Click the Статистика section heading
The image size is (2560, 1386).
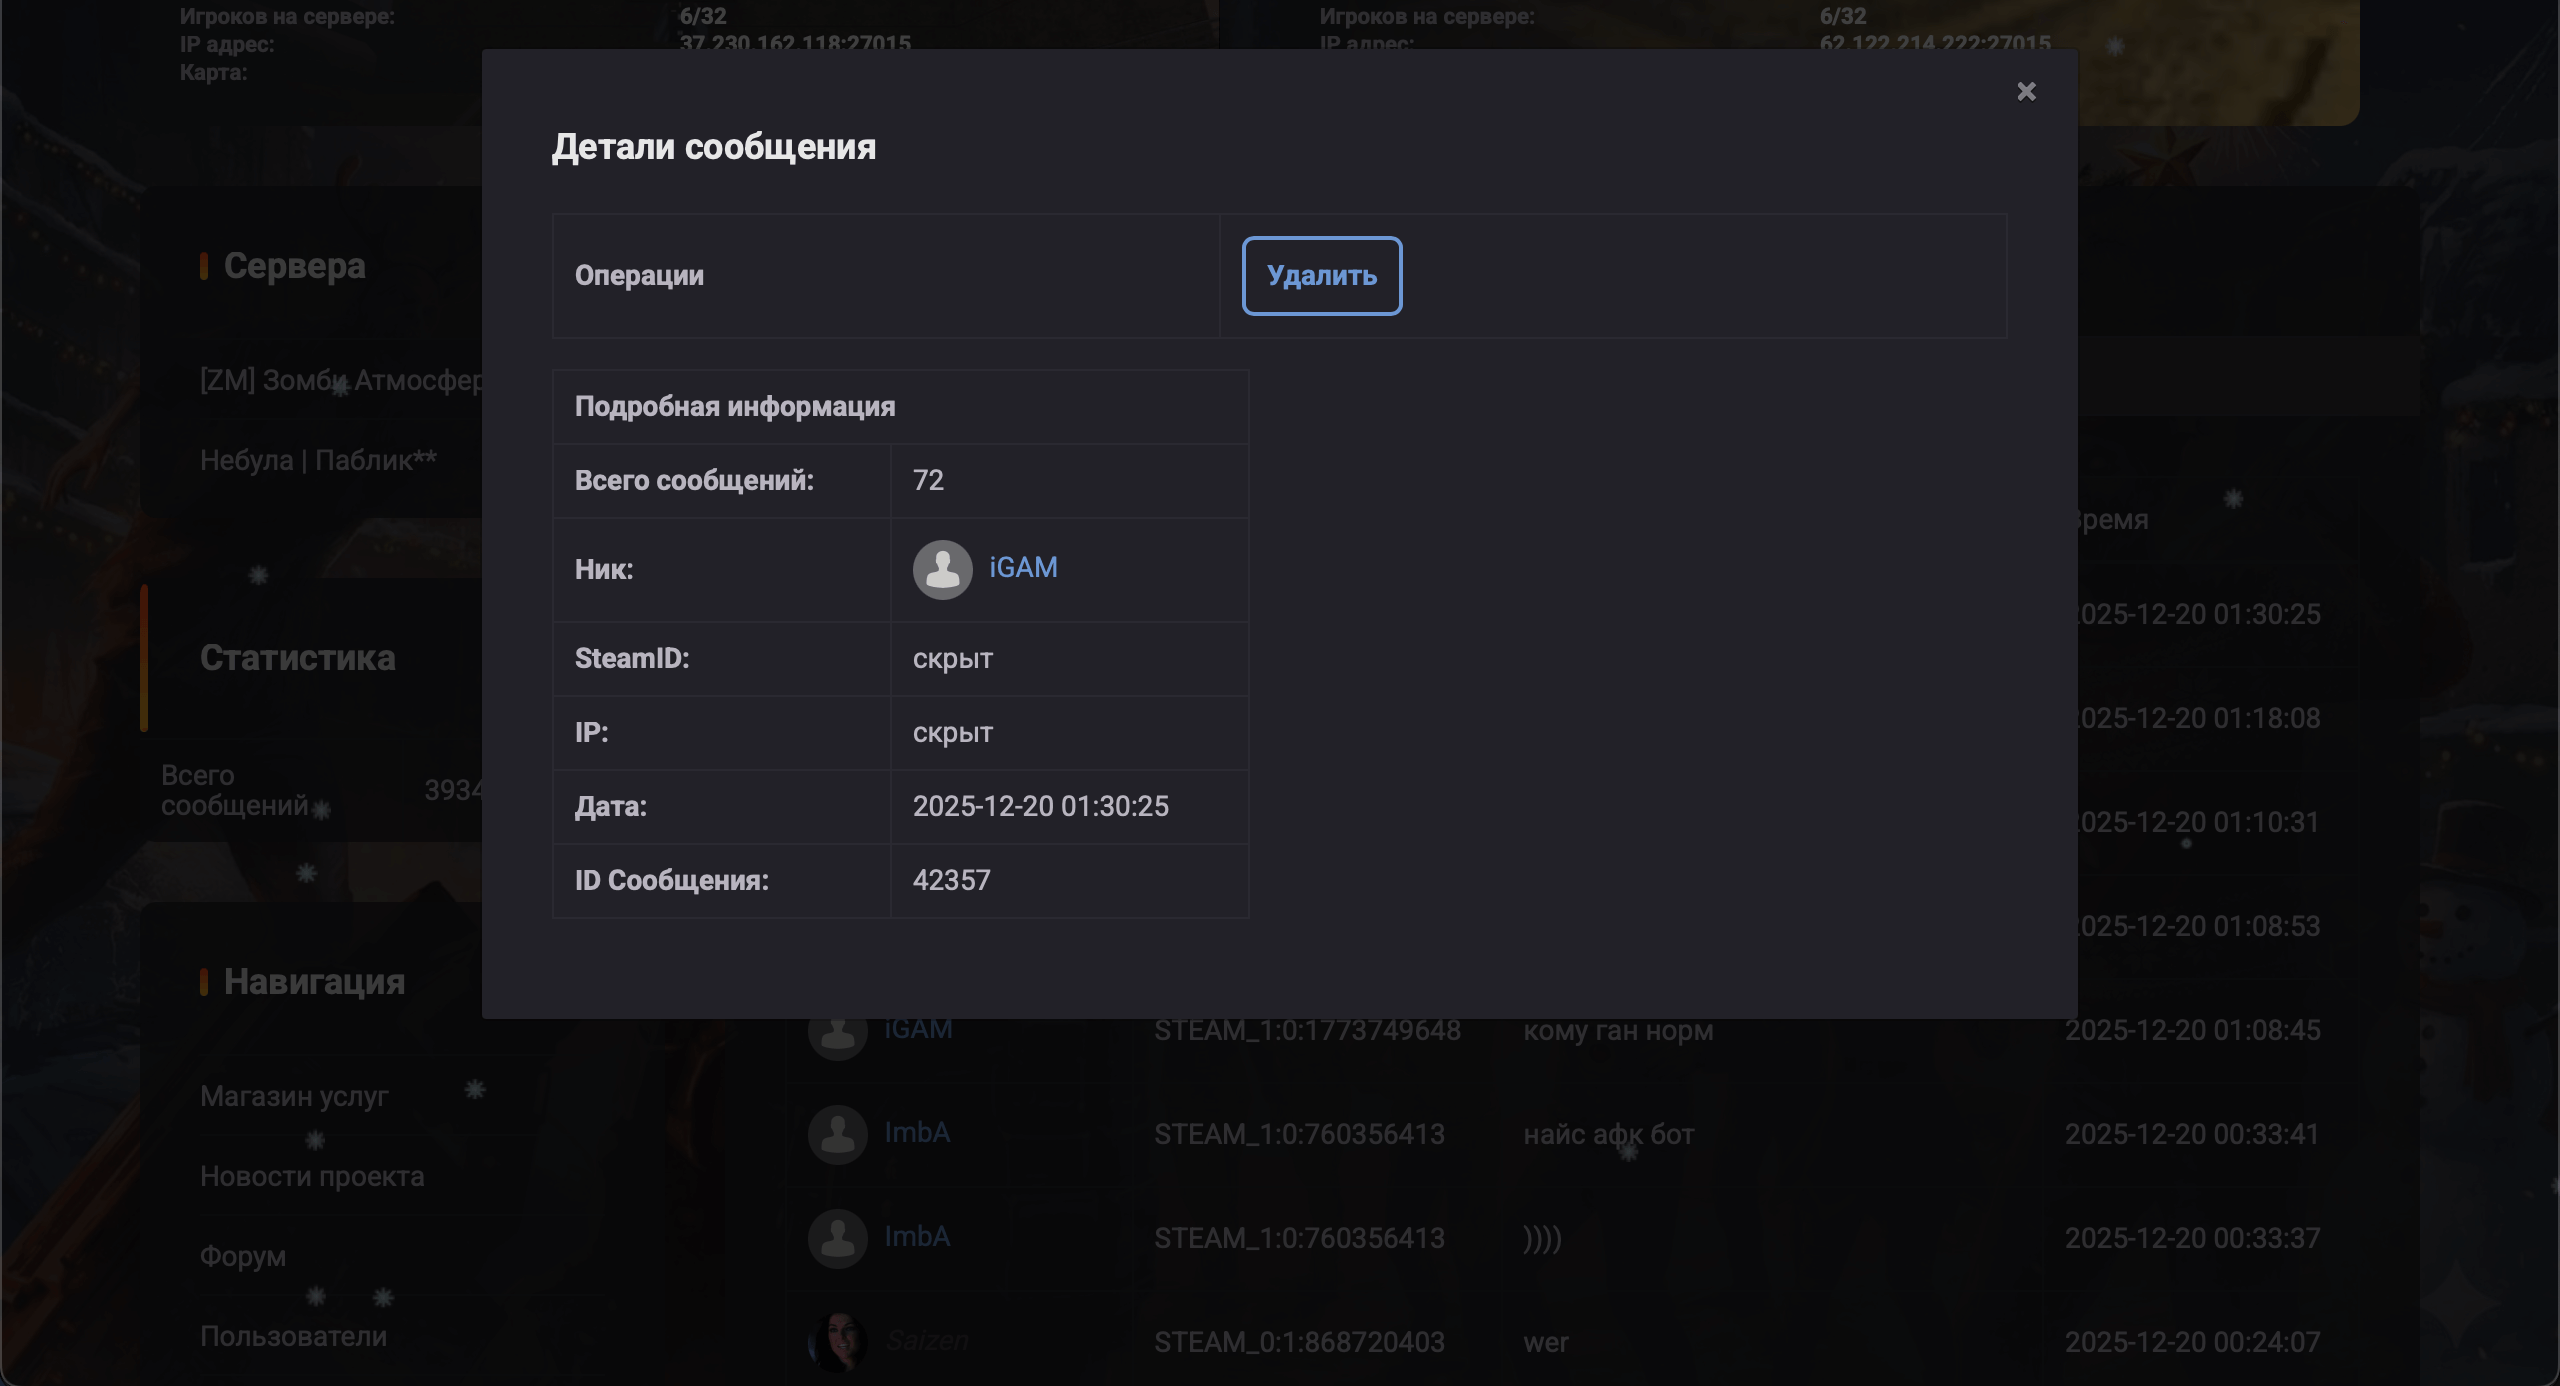pos(297,658)
